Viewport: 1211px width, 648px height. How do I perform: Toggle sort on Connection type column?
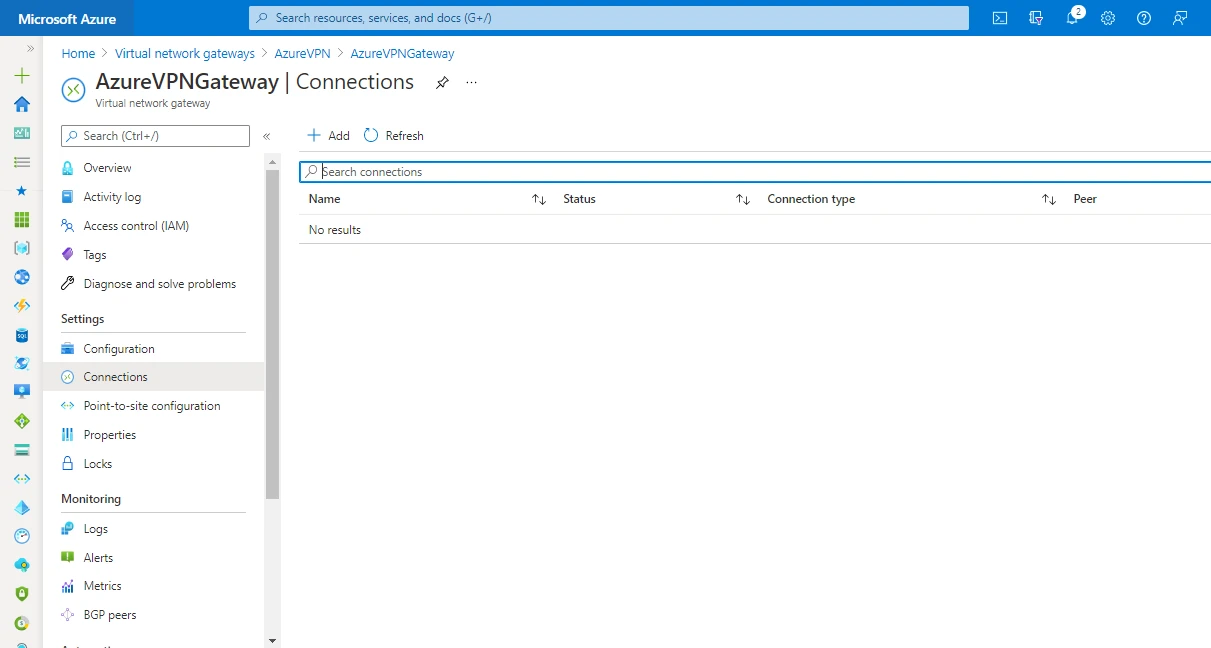coord(1048,199)
